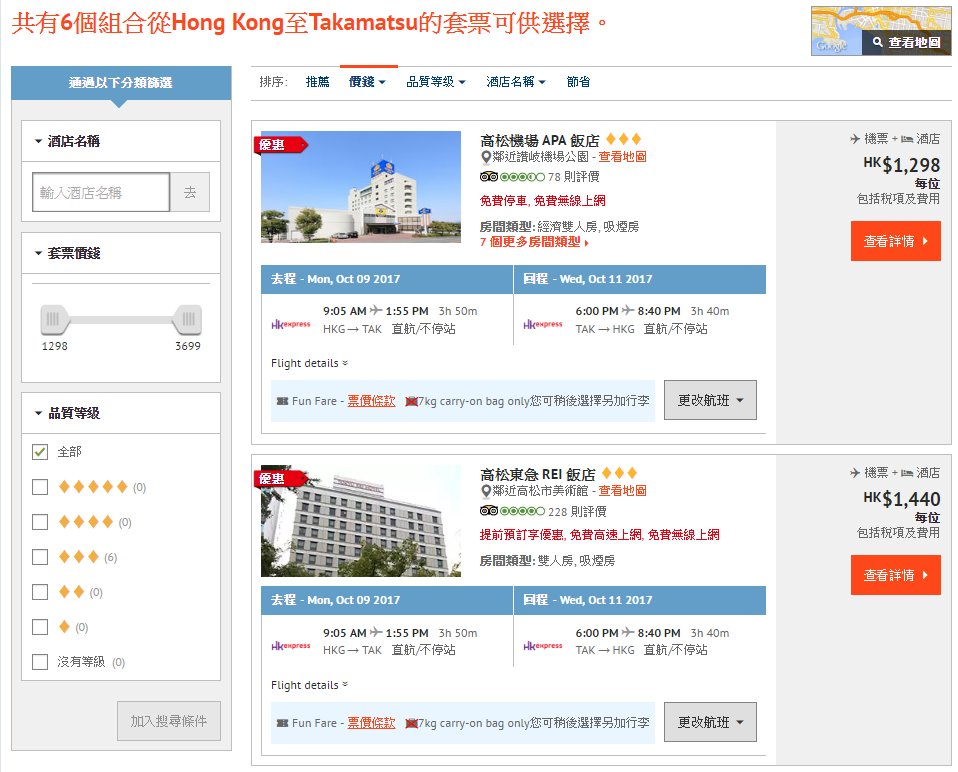
Task: Sort results by 價錢
Action: tap(367, 82)
